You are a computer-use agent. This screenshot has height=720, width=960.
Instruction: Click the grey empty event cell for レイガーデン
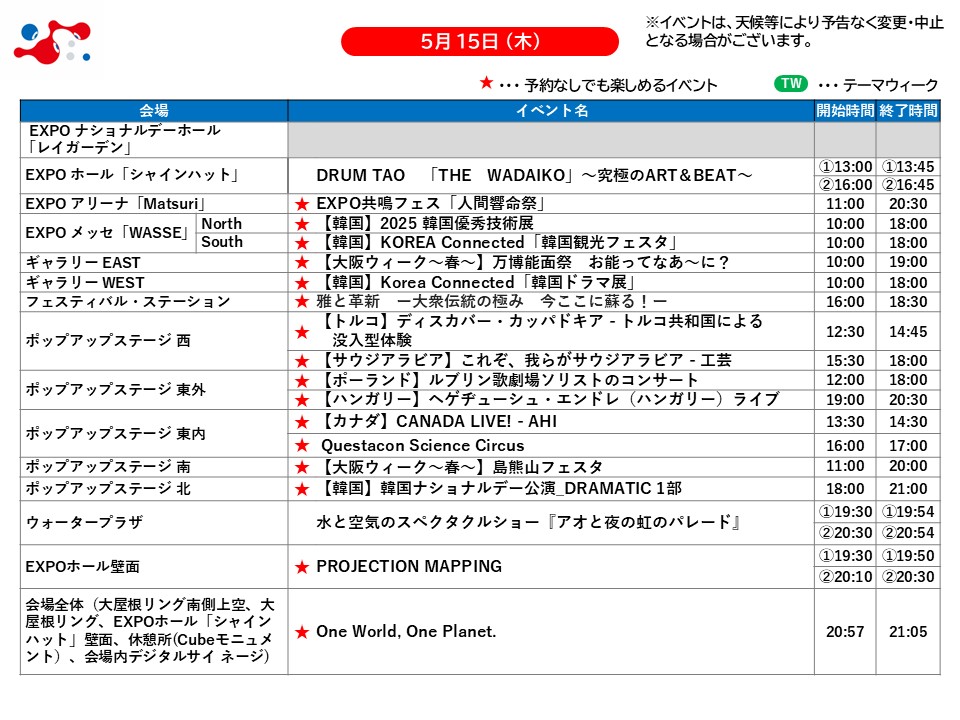551,139
